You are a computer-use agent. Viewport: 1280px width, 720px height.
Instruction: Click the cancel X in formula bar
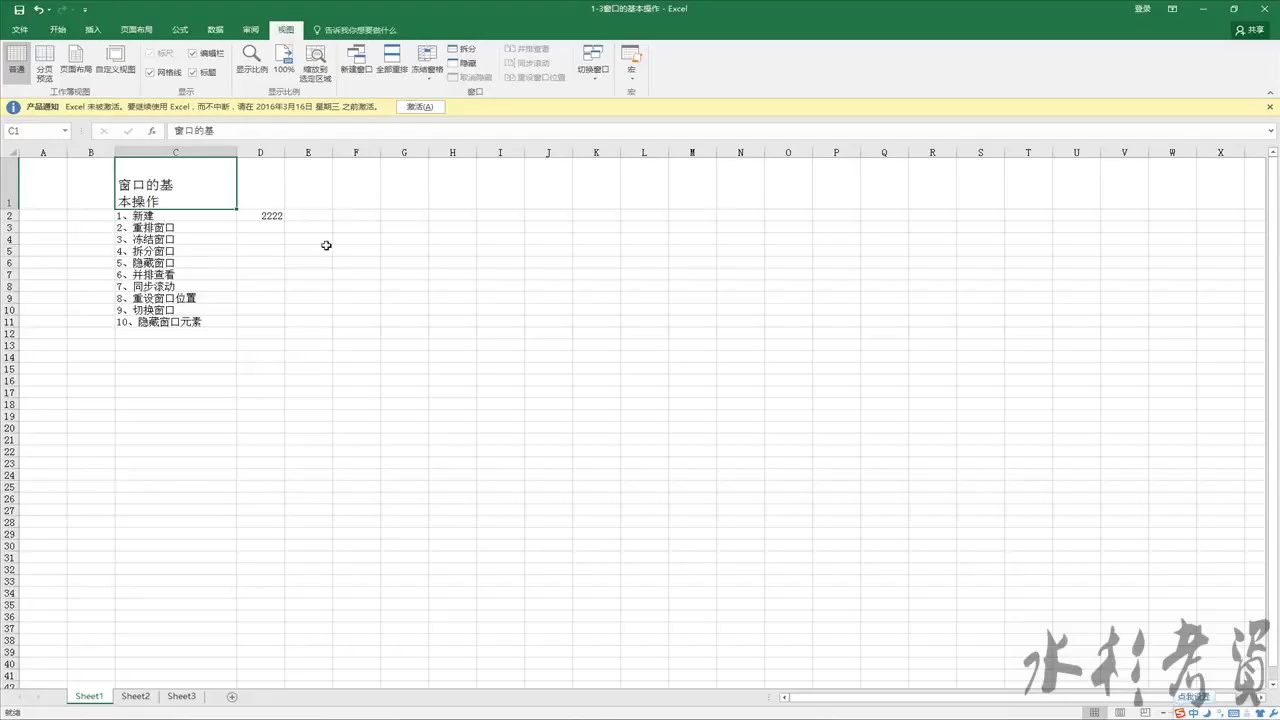click(x=103, y=131)
